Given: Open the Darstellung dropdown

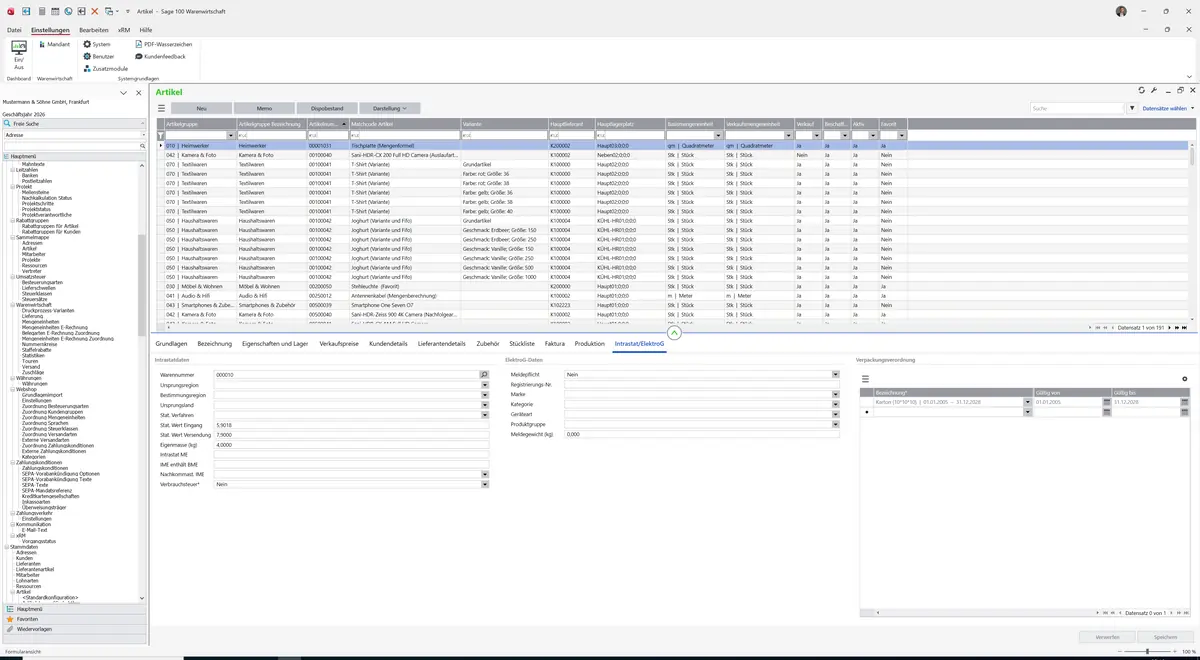Looking at the screenshot, I should pos(390,108).
